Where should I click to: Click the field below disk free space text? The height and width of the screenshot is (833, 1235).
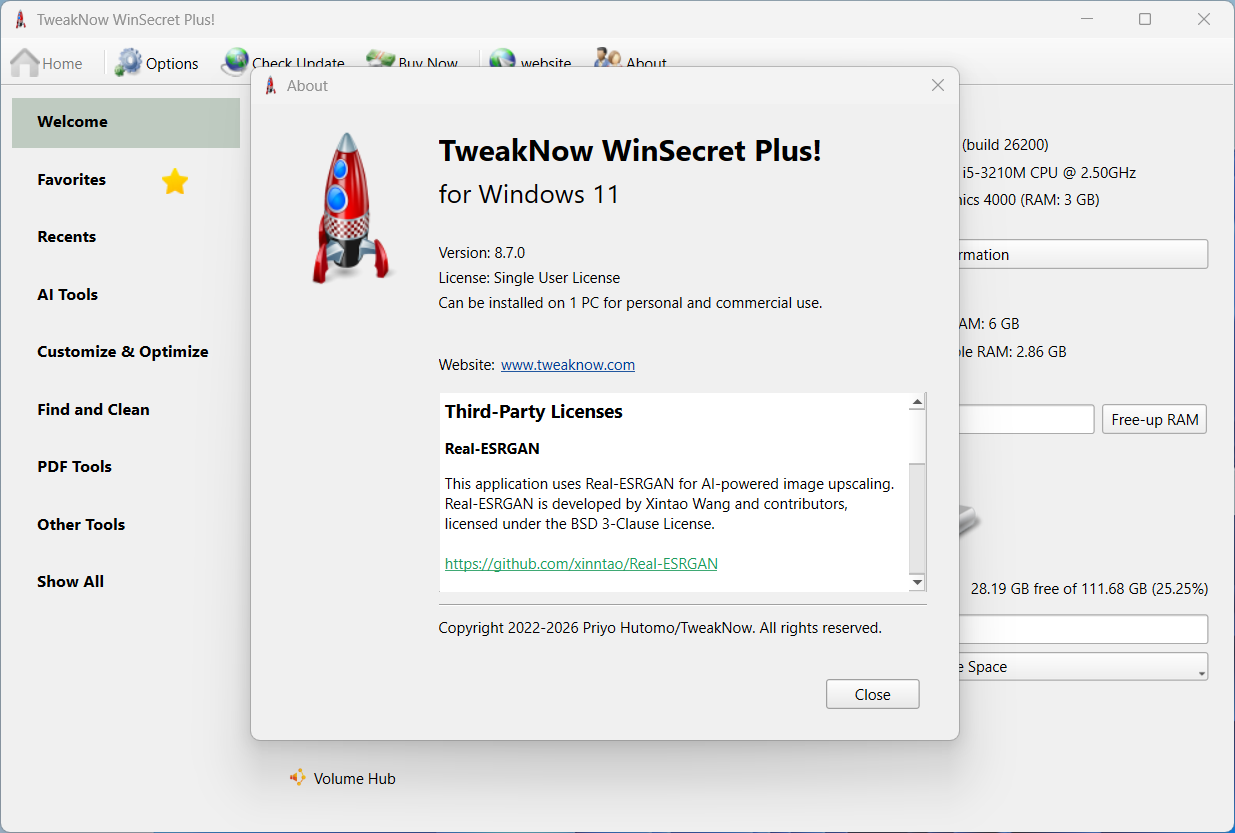pos(1083,629)
